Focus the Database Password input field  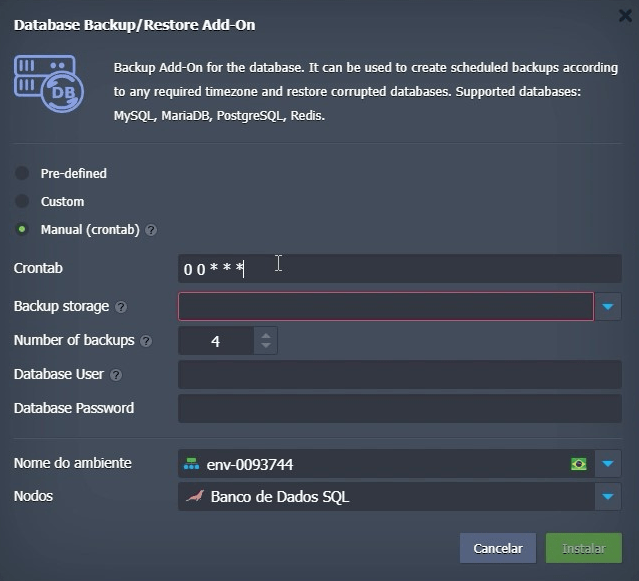(400, 408)
